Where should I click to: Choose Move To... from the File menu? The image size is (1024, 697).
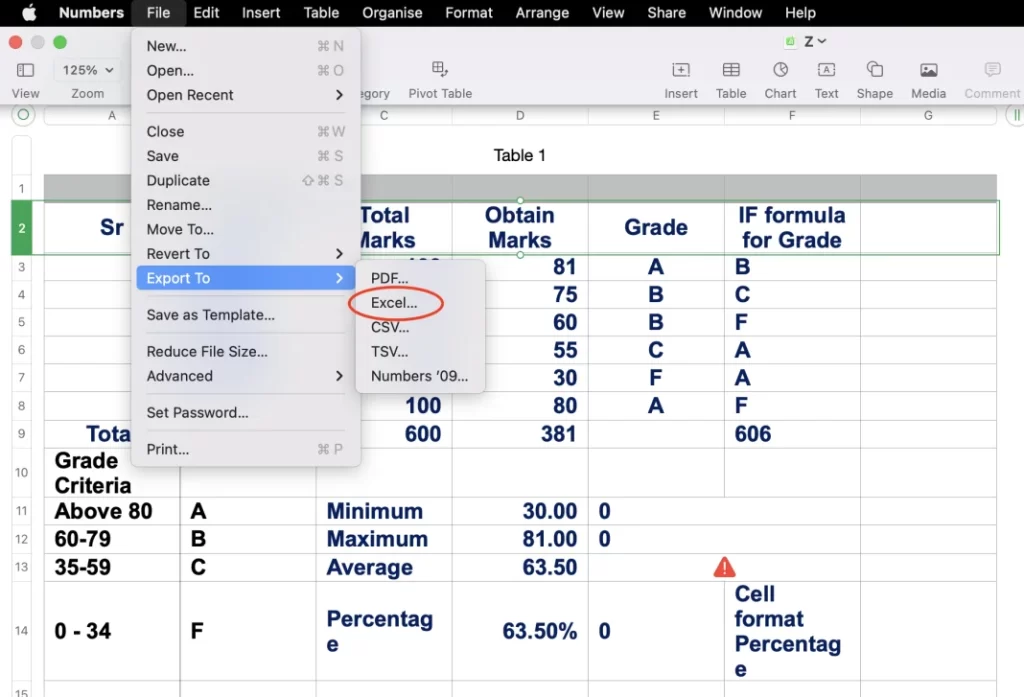point(246,229)
